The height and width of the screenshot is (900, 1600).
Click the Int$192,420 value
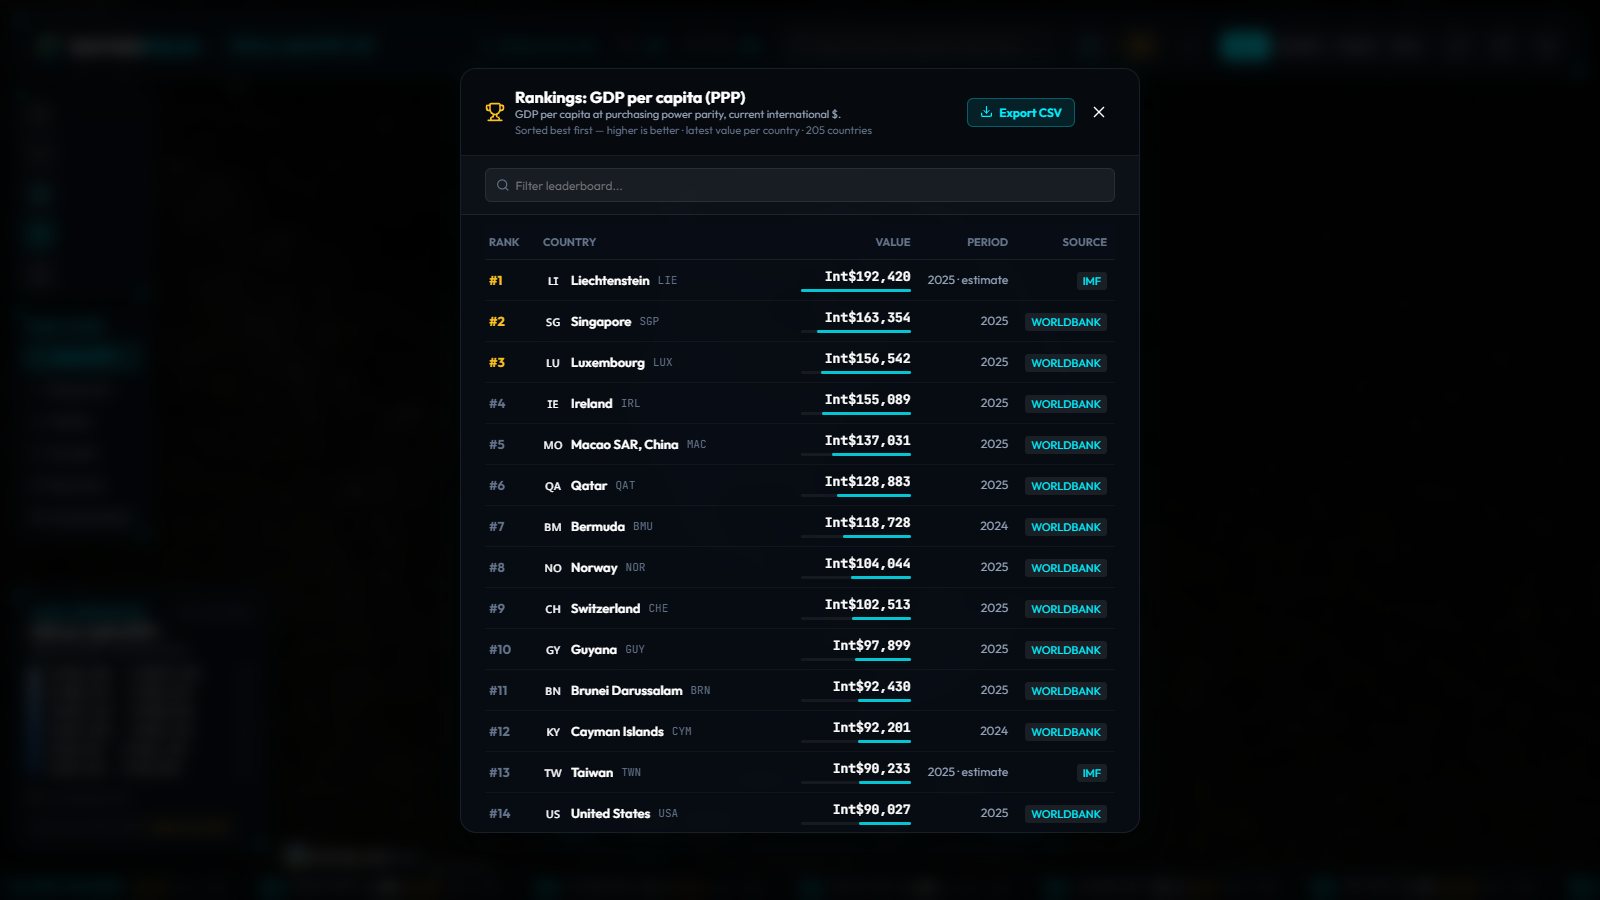point(867,277)
